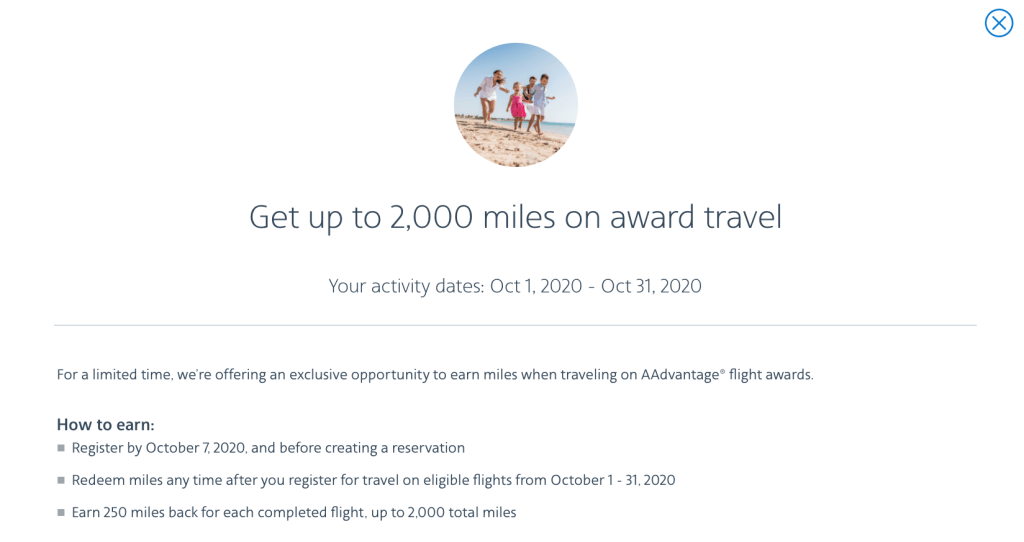This screenshot has height=542, width=1024.
Task: Click the horizontal divider under the dates
Action: [515, 325]
